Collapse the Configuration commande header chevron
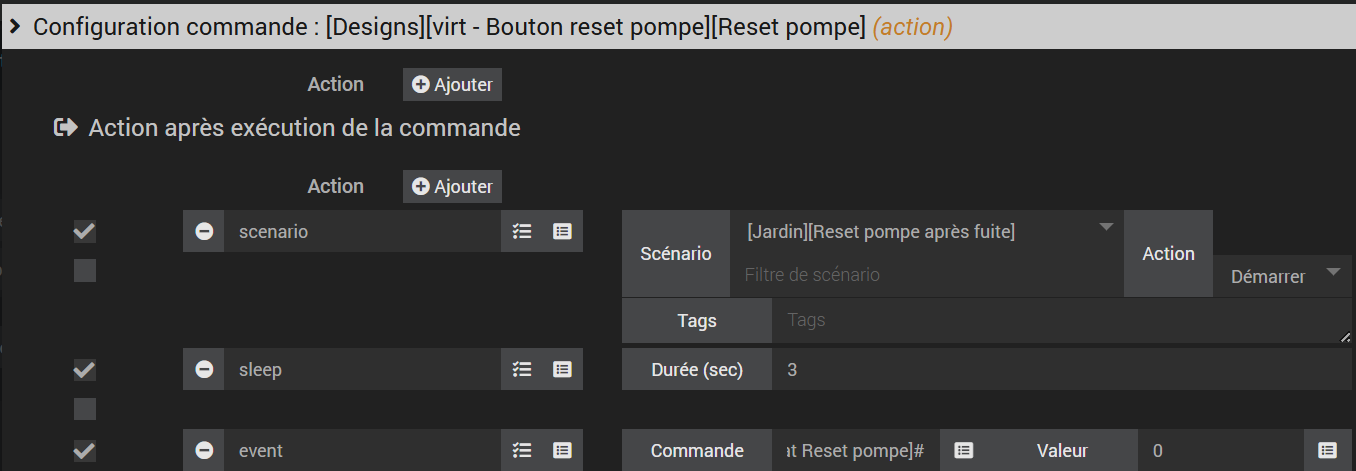Viewport: 1356px width, 471px height. click(x=15, y=27)
